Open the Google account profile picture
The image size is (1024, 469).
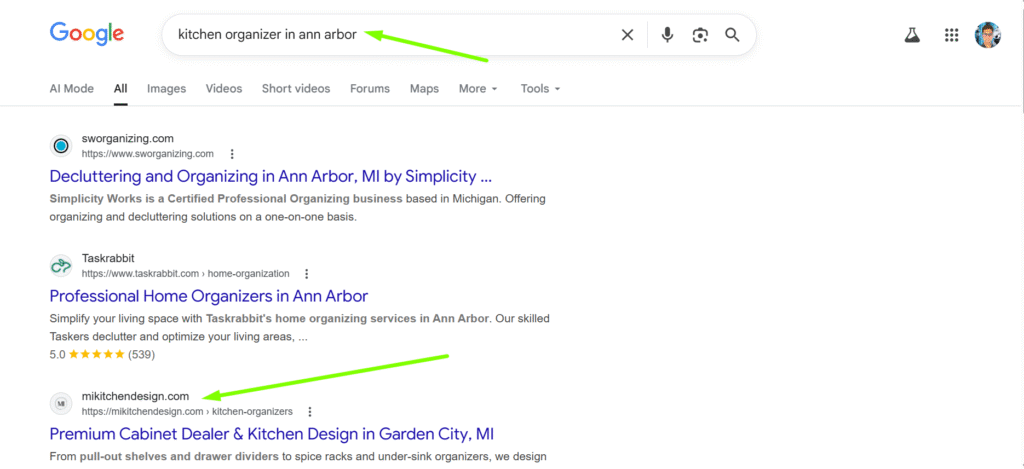pos(987,35)
